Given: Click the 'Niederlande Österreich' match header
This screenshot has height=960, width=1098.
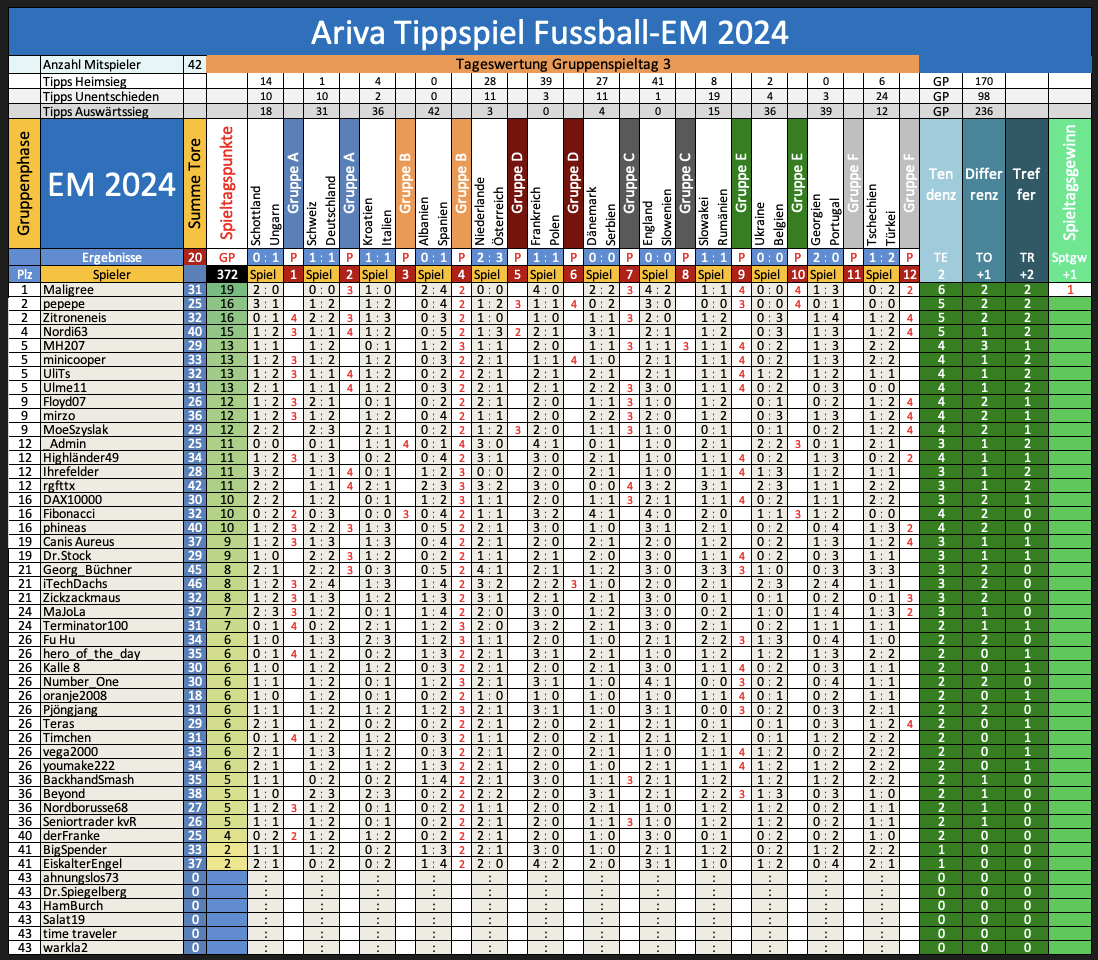Looking at the screenshot, I should click(489, 183).
